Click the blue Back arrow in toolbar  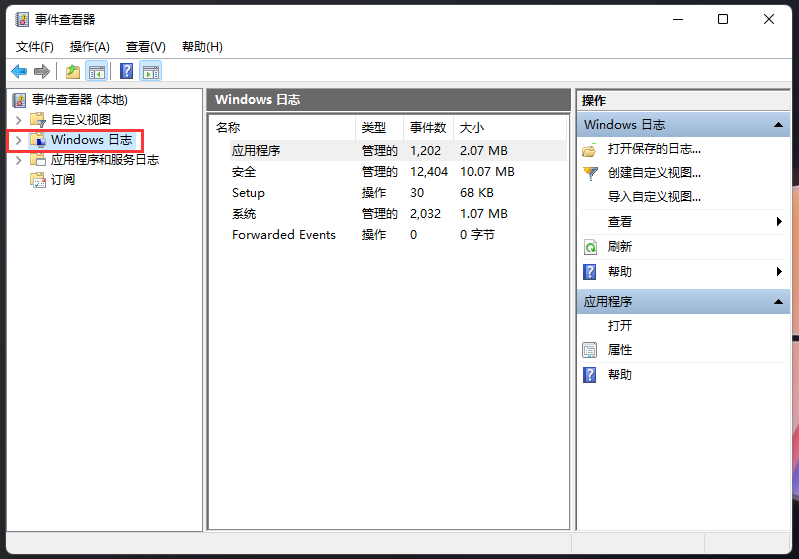tap(19, 71)
